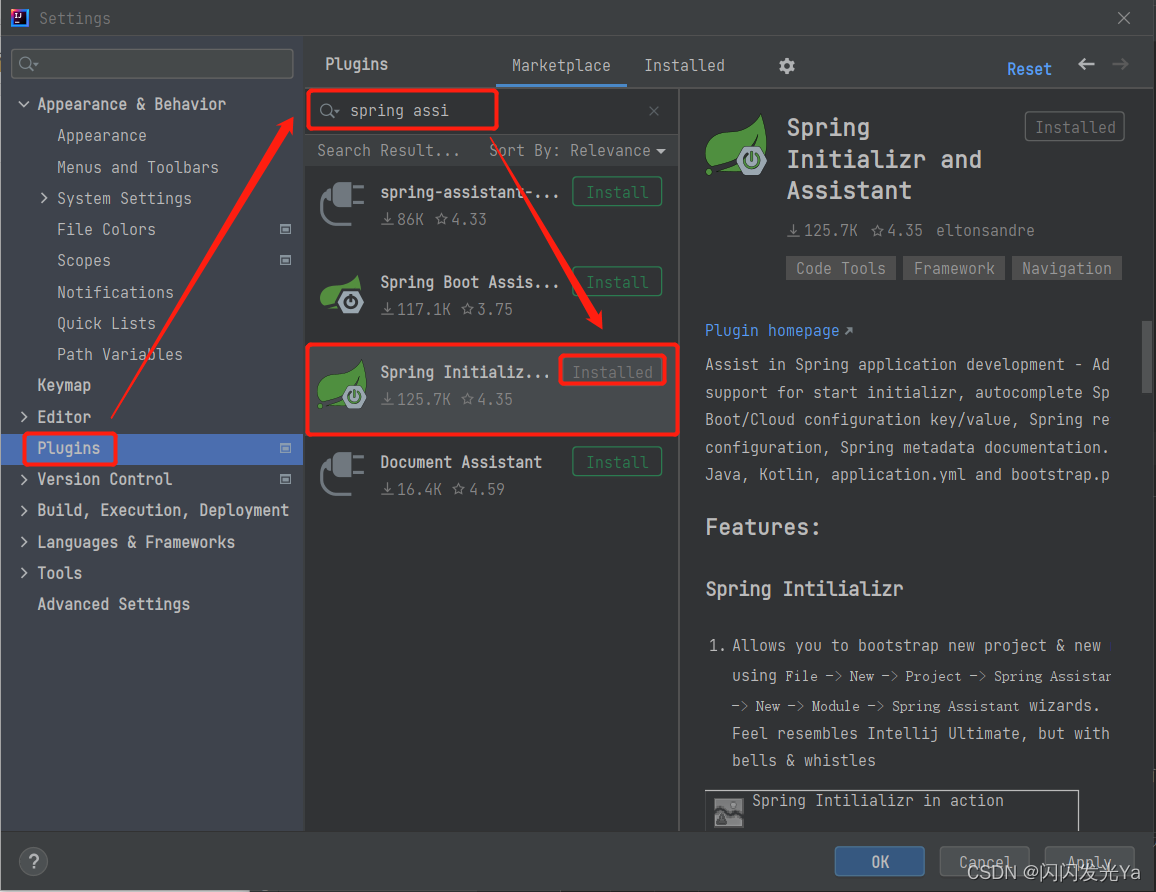Click the Spring Intilializr in action image
Viewport: 1156px width, 892px height.
coord(728,813)
